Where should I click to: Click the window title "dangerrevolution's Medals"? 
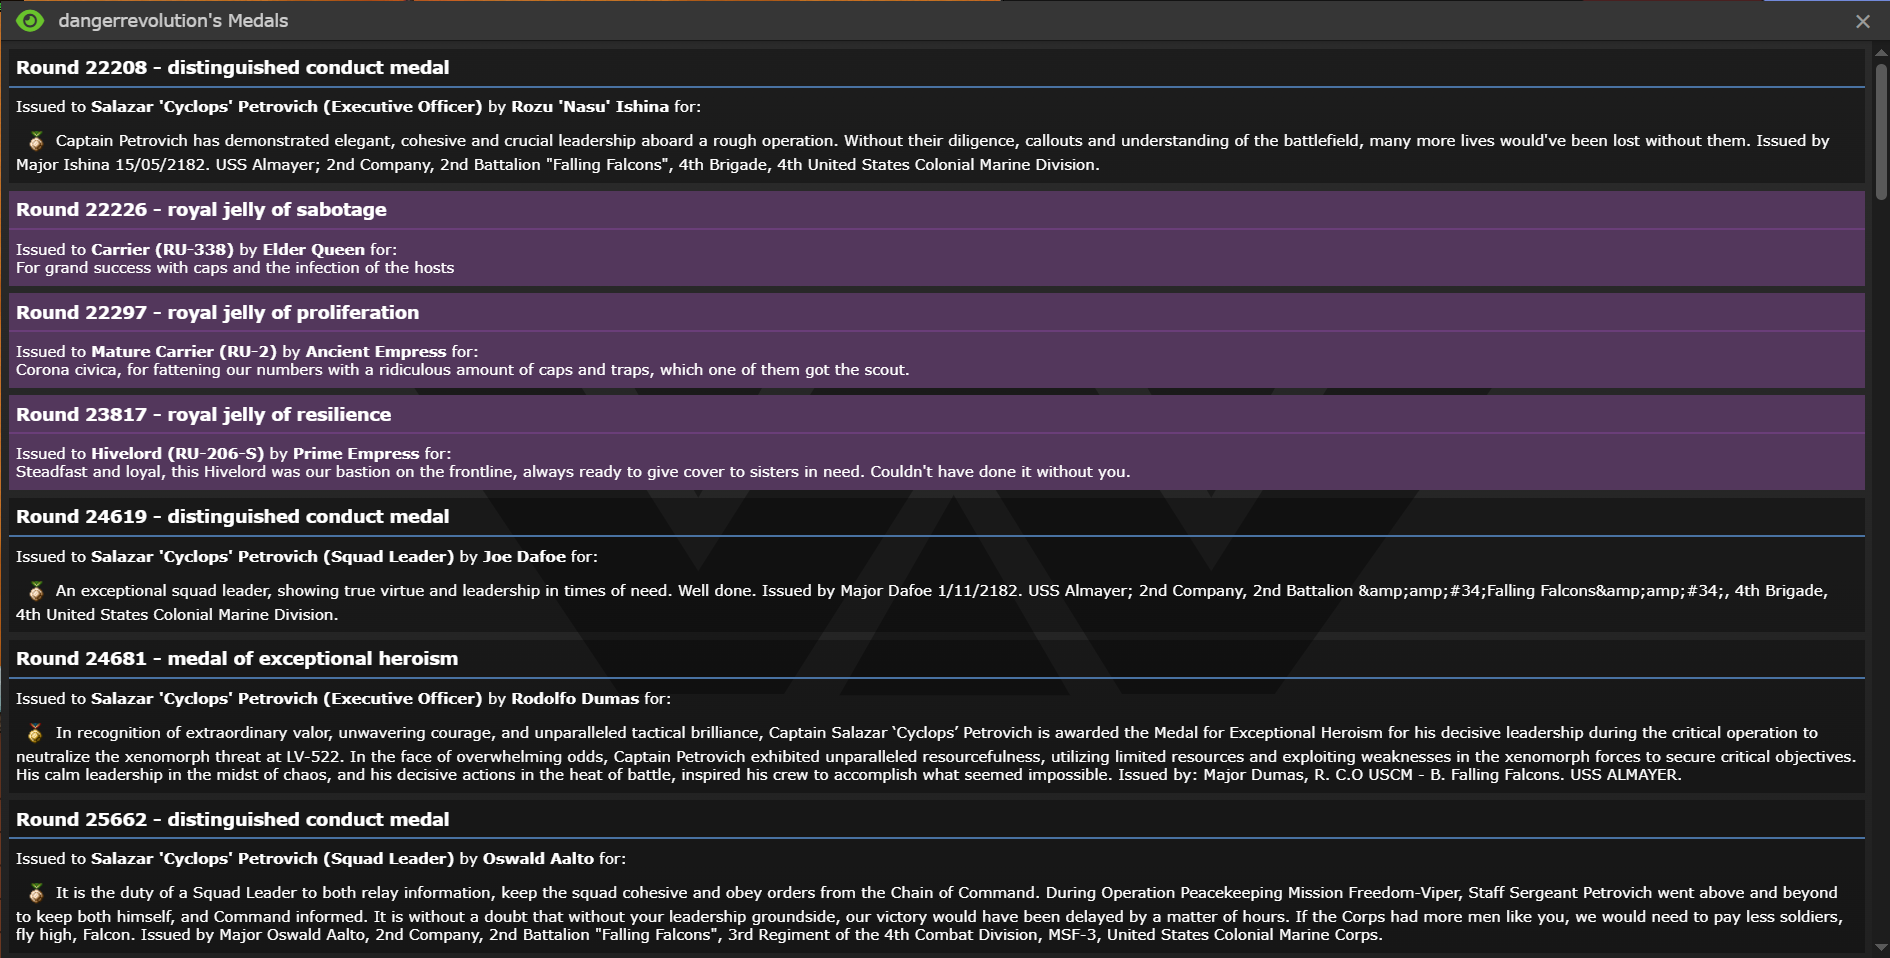click(x=173, y=21)
